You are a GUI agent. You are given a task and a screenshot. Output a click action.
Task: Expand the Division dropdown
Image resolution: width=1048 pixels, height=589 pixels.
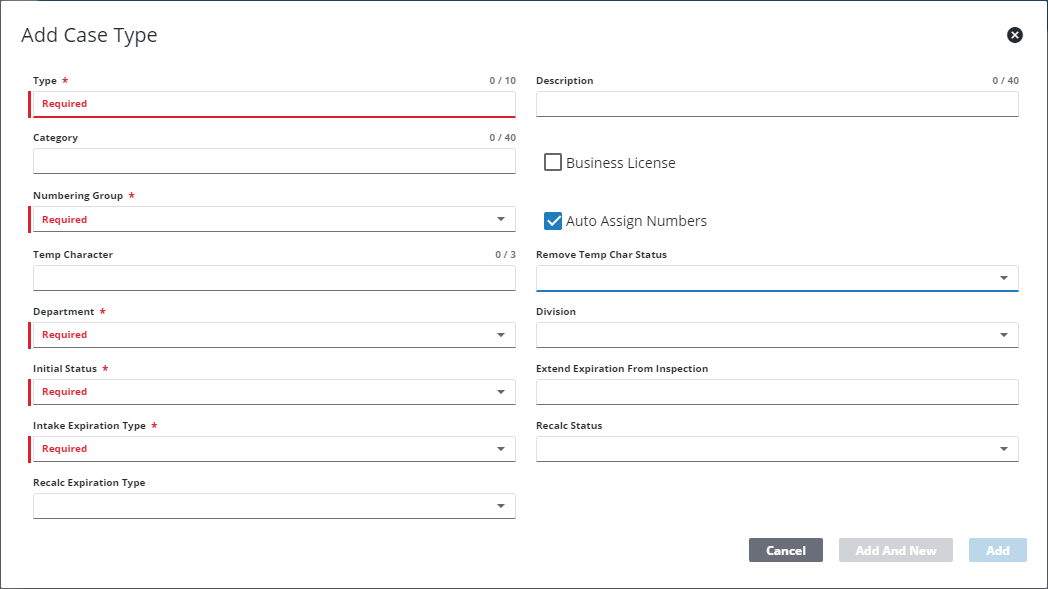click(x=776, y=335)
